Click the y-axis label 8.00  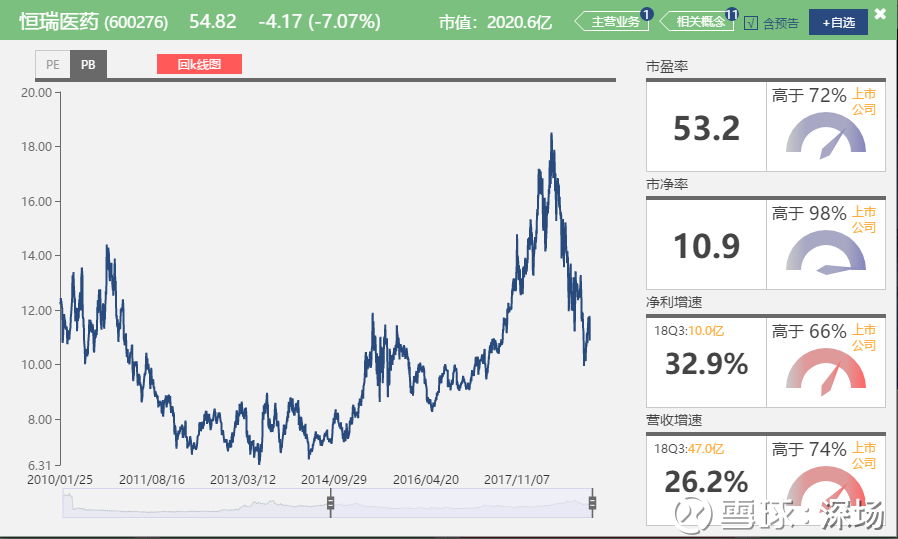[x=40, y=420]
